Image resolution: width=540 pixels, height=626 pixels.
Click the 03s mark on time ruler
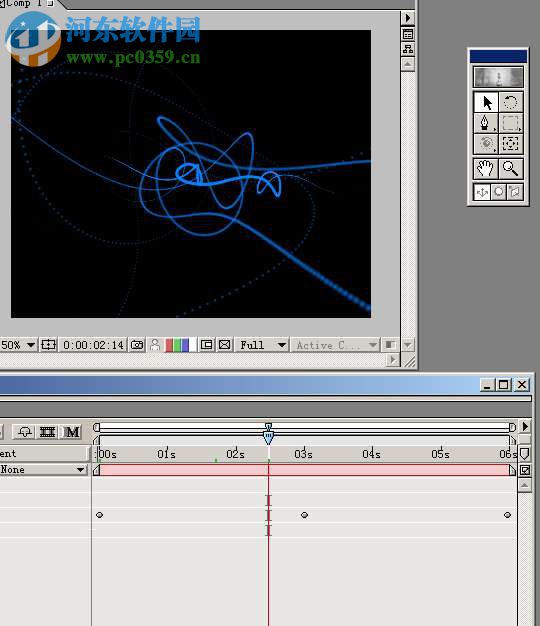(x=303, y=454)
